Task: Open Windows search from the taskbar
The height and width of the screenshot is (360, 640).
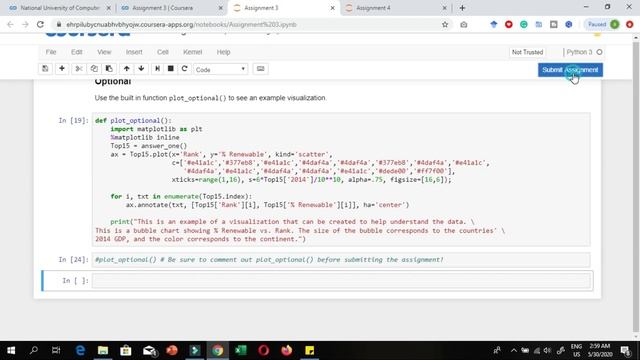Action: [34, 350]
